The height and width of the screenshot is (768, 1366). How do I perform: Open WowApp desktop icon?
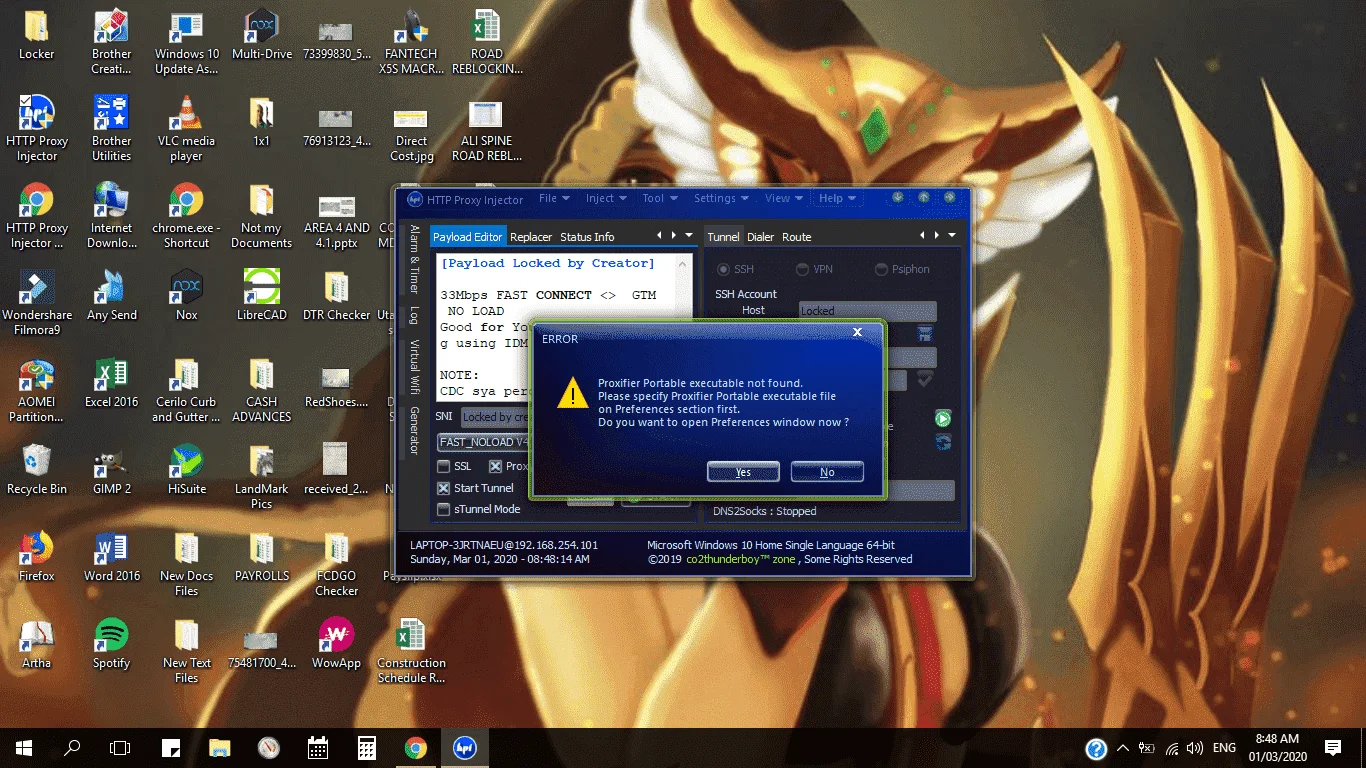pyautogui.click(x=336, y=643)
